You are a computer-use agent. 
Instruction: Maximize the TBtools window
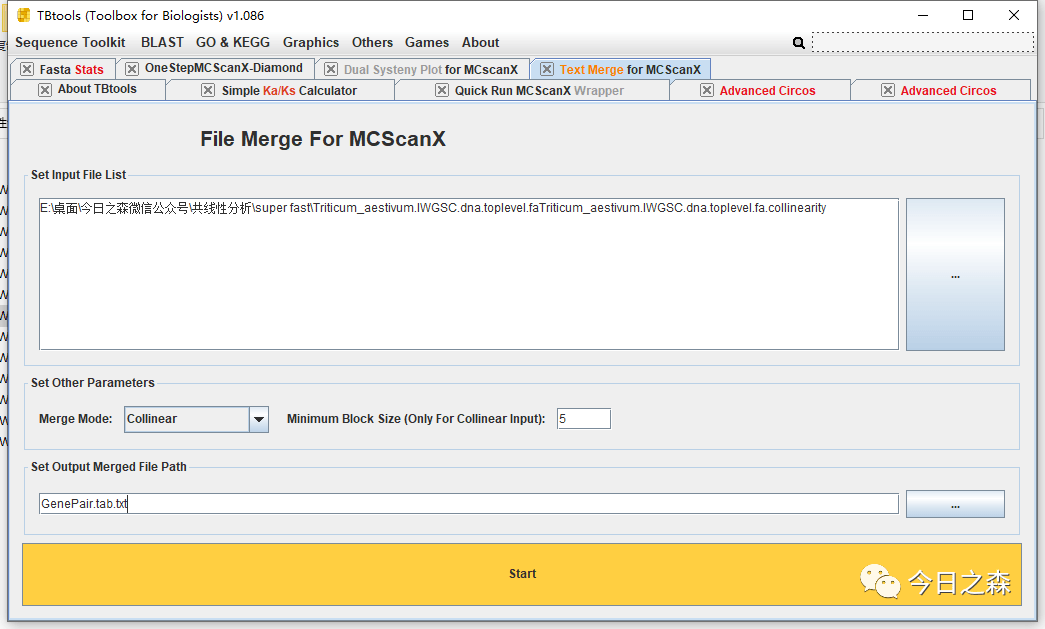click(968, 15)
